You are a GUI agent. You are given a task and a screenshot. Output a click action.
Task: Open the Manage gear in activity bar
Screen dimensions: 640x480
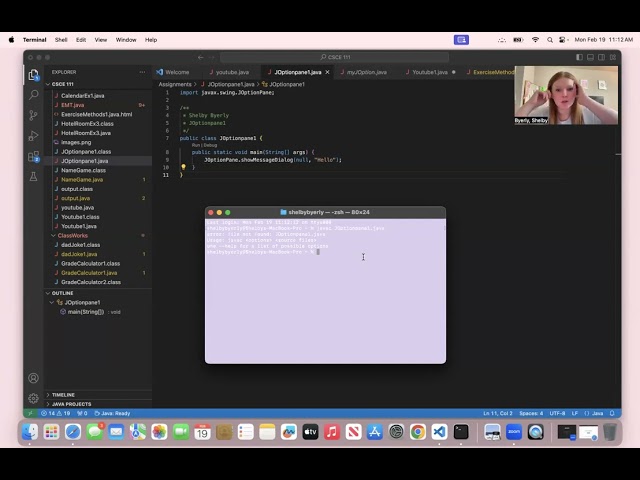(x=33, y=398)
